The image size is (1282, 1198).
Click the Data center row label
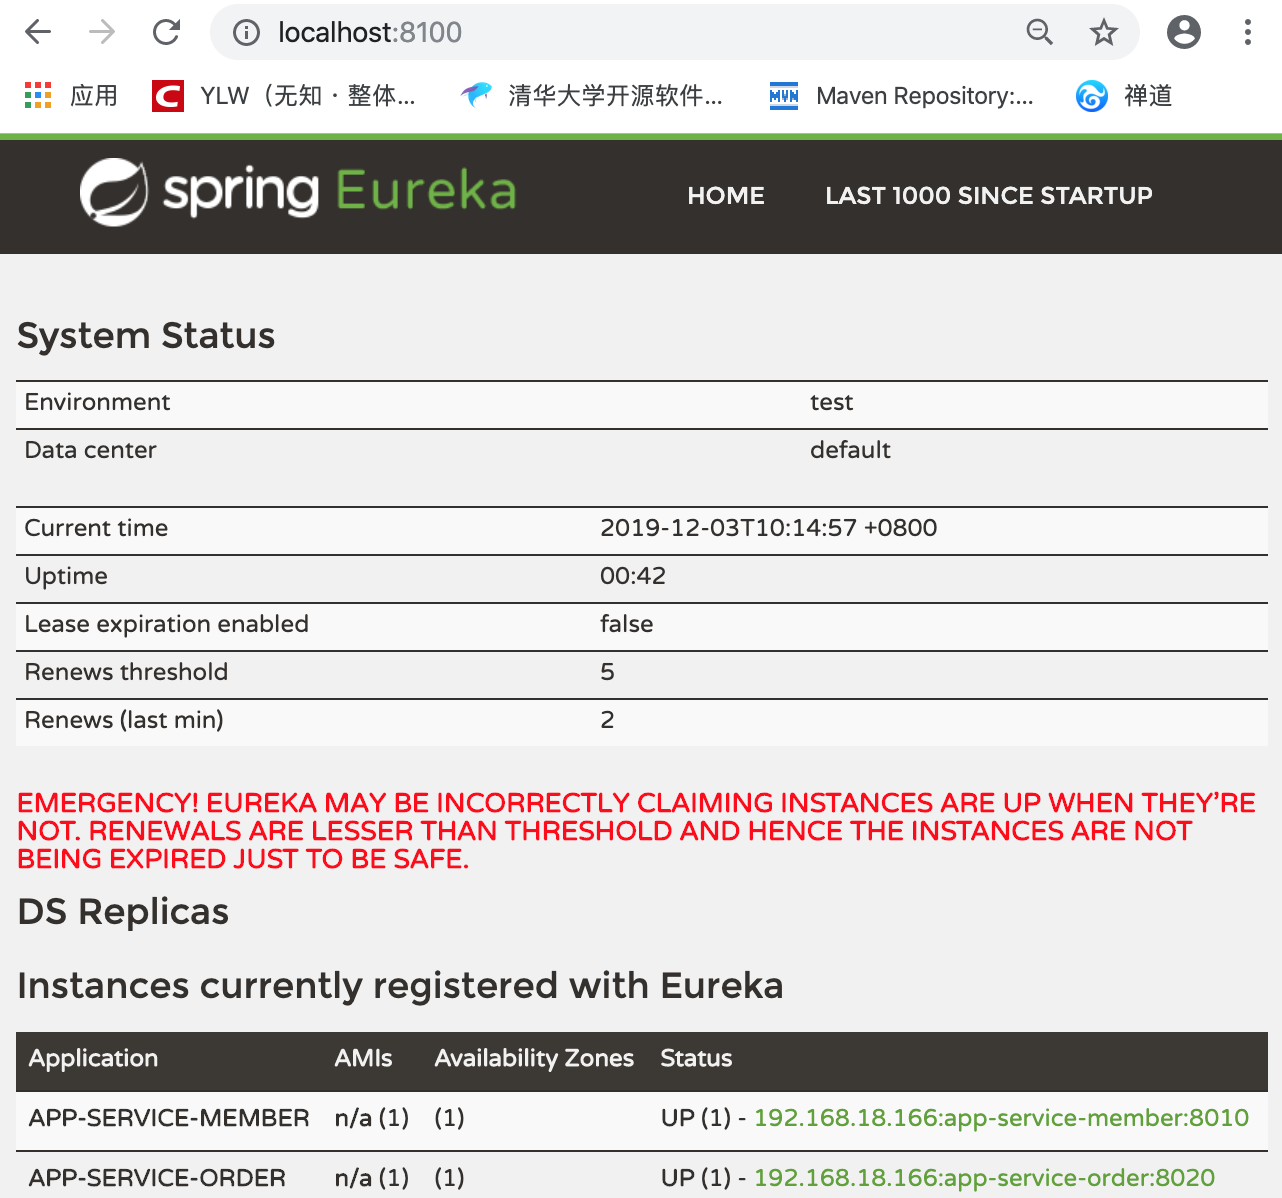(90, 450)
